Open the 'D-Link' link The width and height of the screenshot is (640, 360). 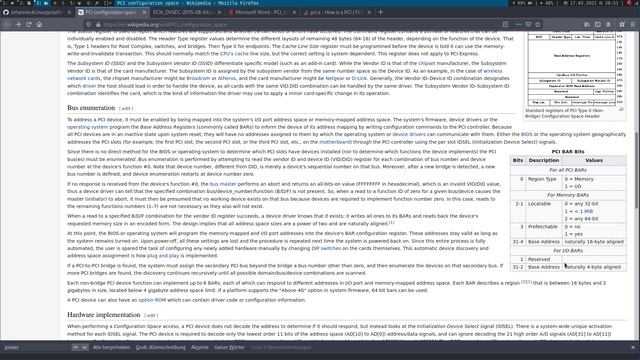click(359, 78)
